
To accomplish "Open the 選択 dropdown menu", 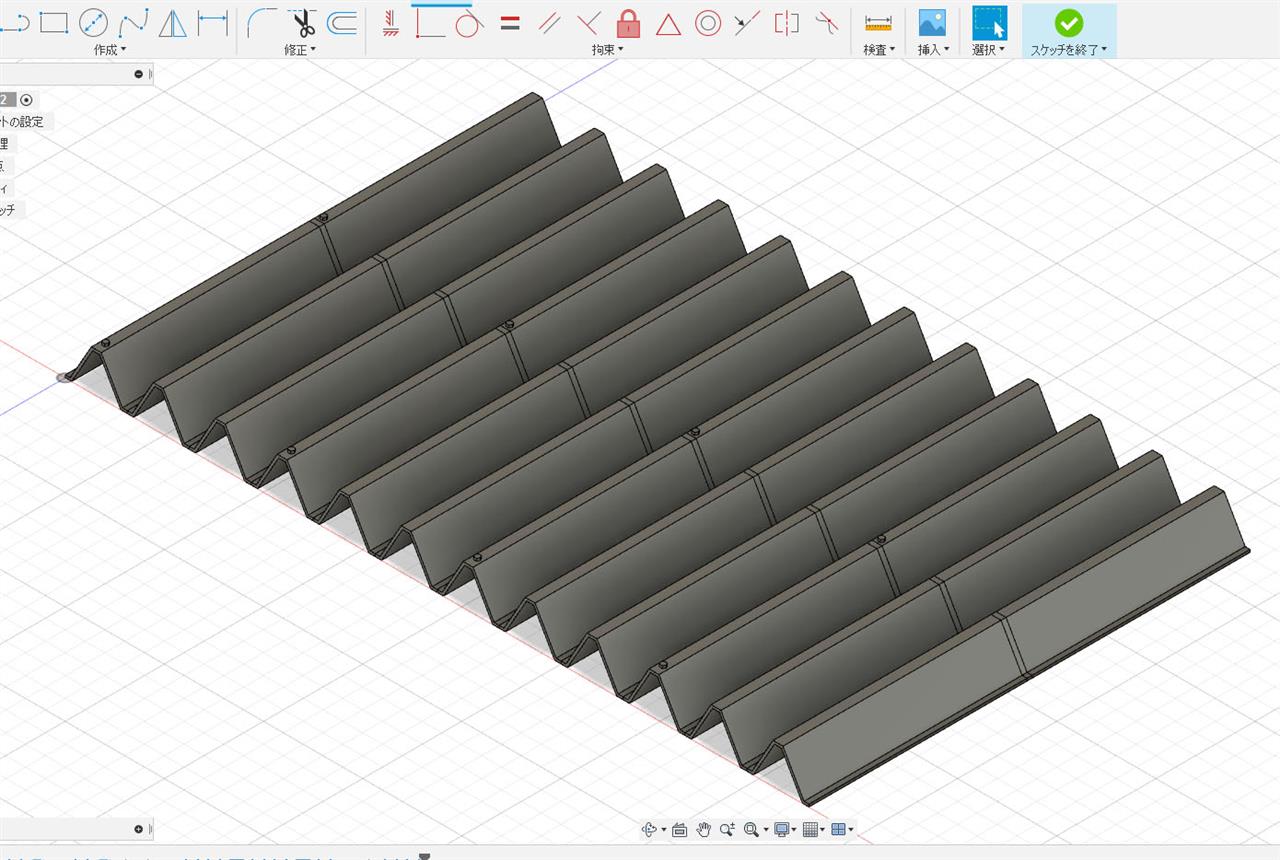I will [988, 49].
